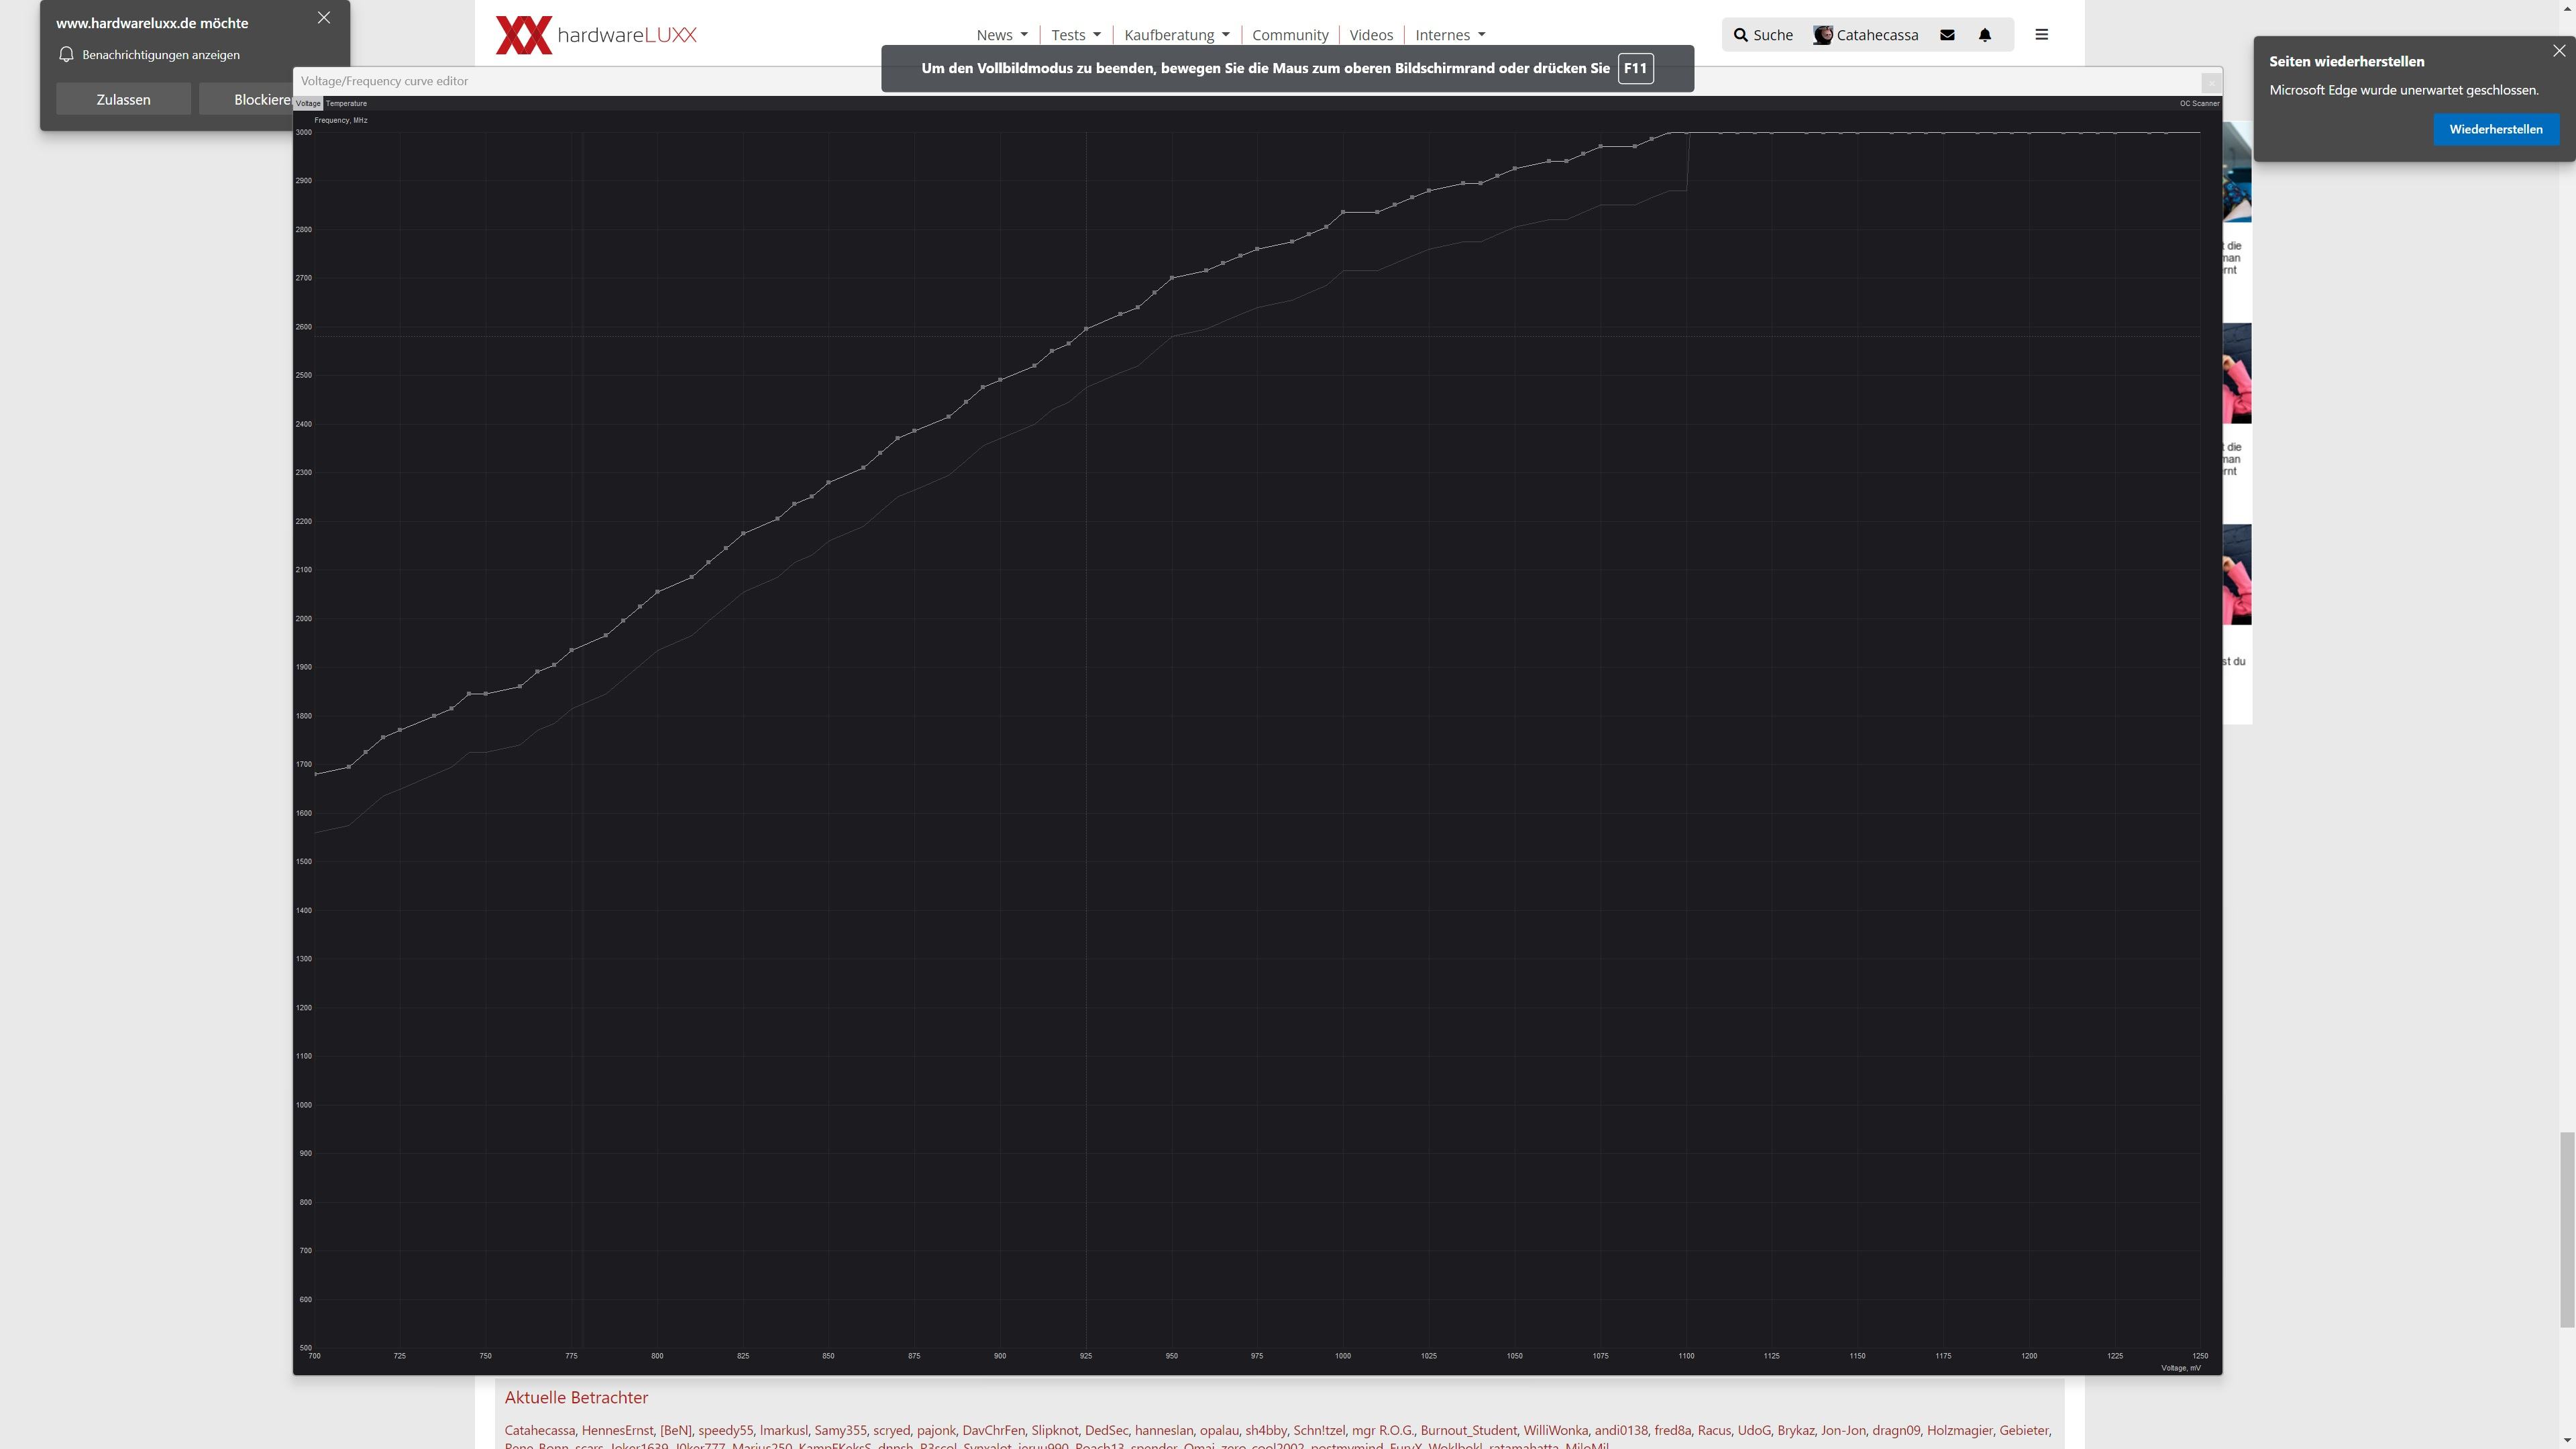Screen dimensions: 2576x1449
Task: Close the 'Seiten wiederherstellen' popup
Action: (2559, 51)
